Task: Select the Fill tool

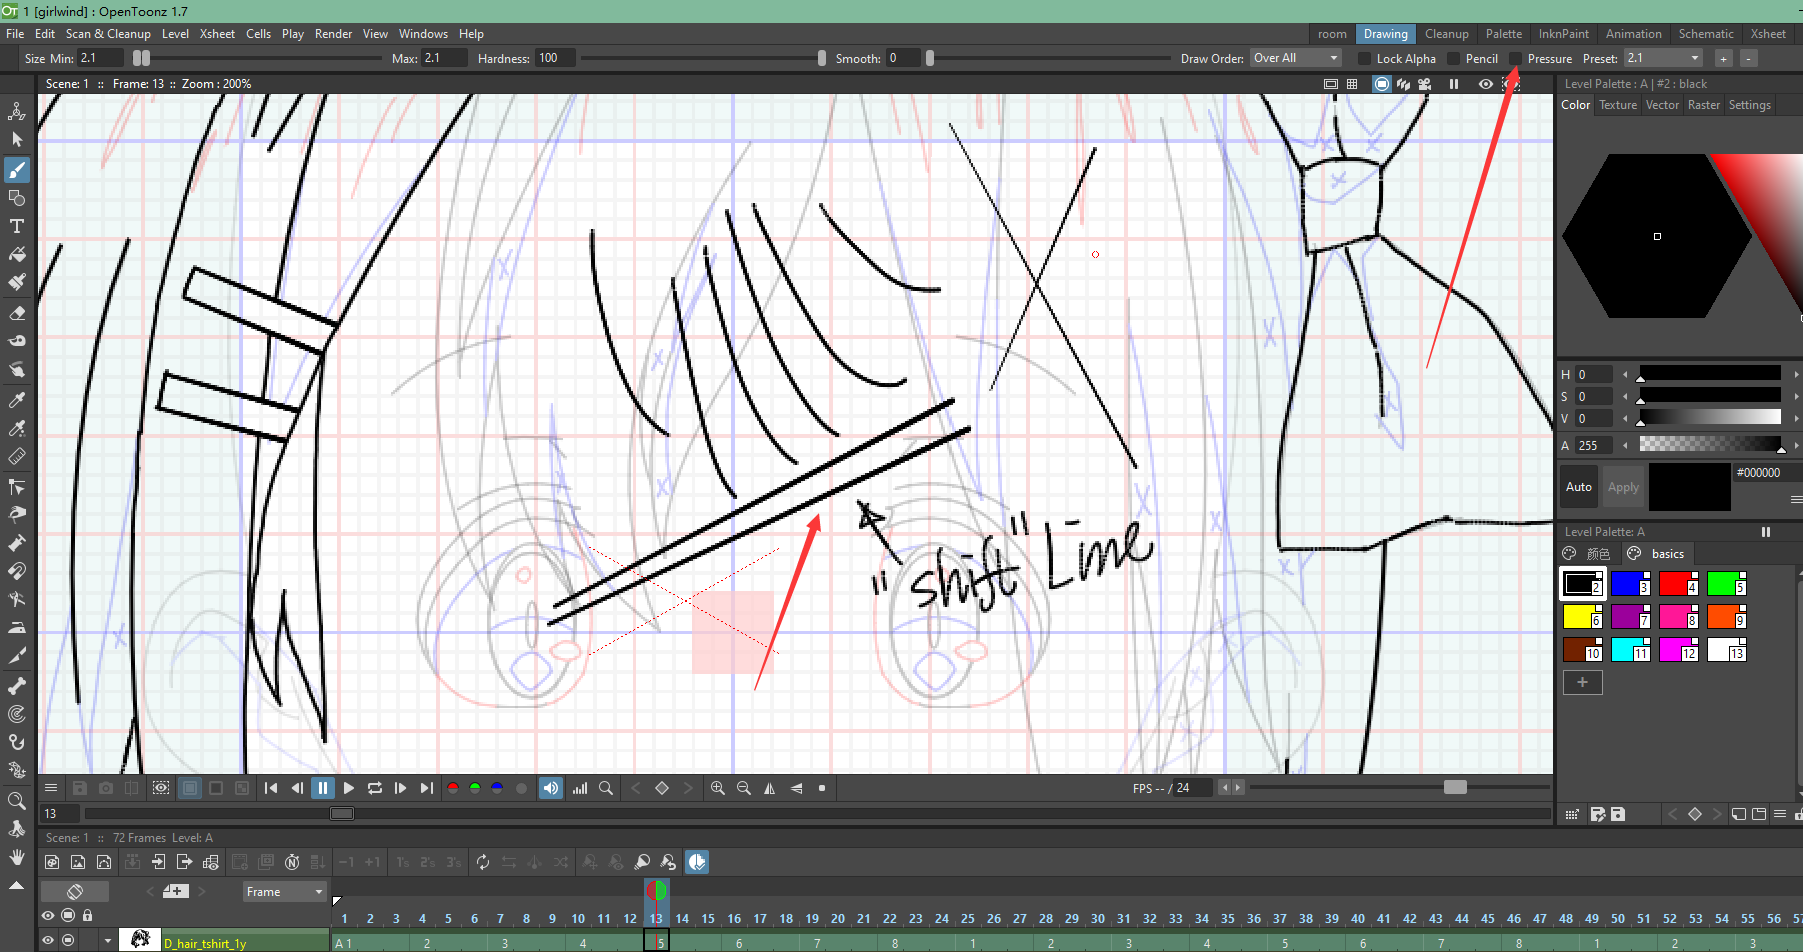Action: [17, 254]
